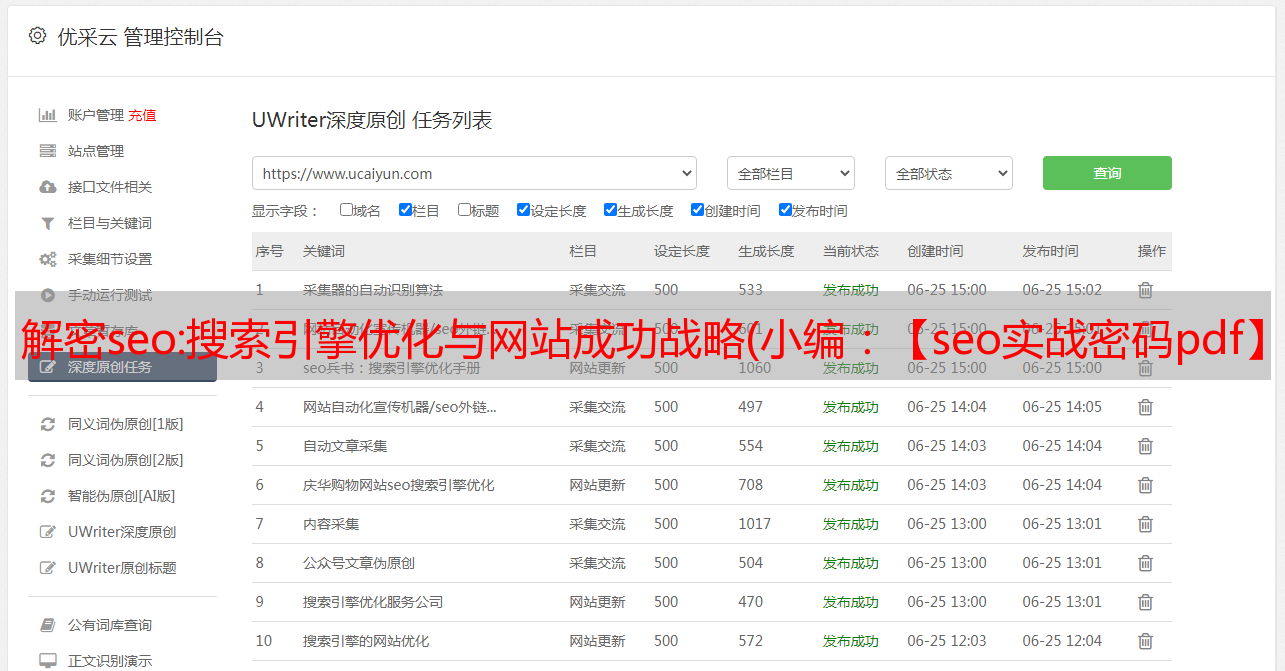
Task: Delete task row 自动文章采集 via trash icon
Action: pyautogui.click(x=1145, y=446)
